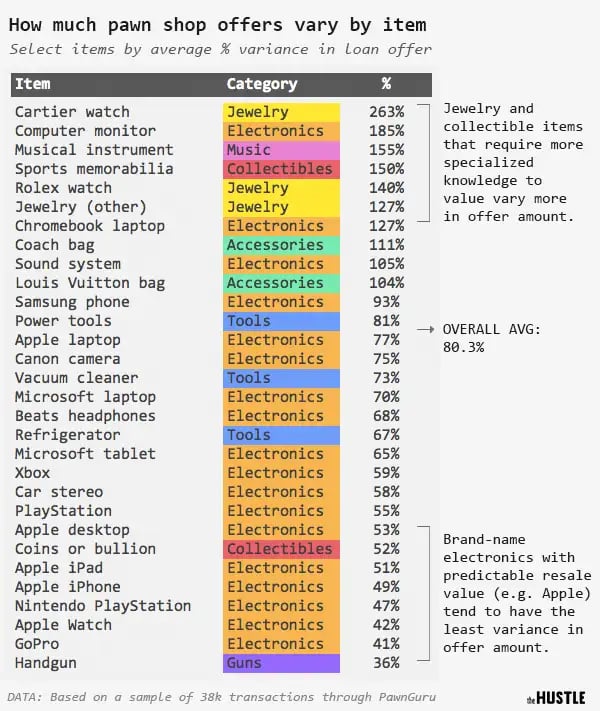This screenshot has width=600, height=711.
Task: Click the % column header
Action: pos(386,83)
